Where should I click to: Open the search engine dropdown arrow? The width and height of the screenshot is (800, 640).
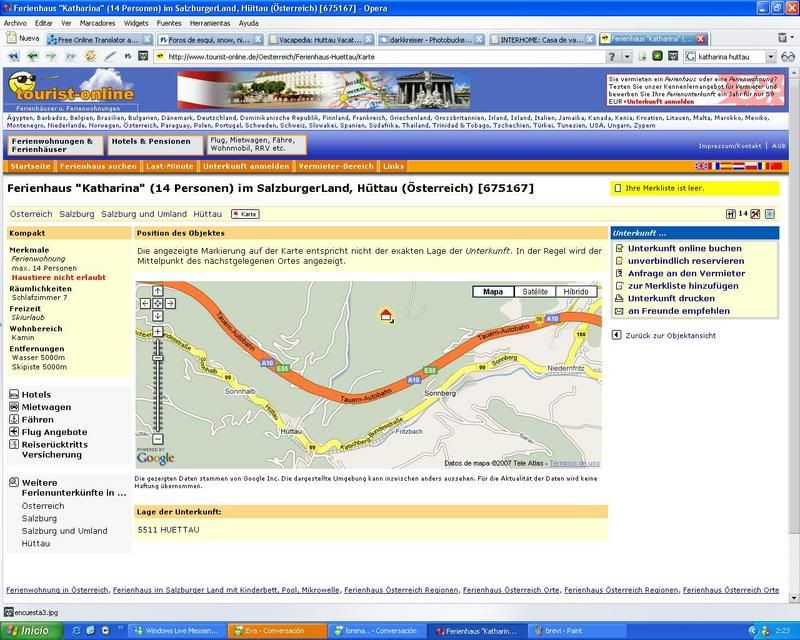(771, 57)
